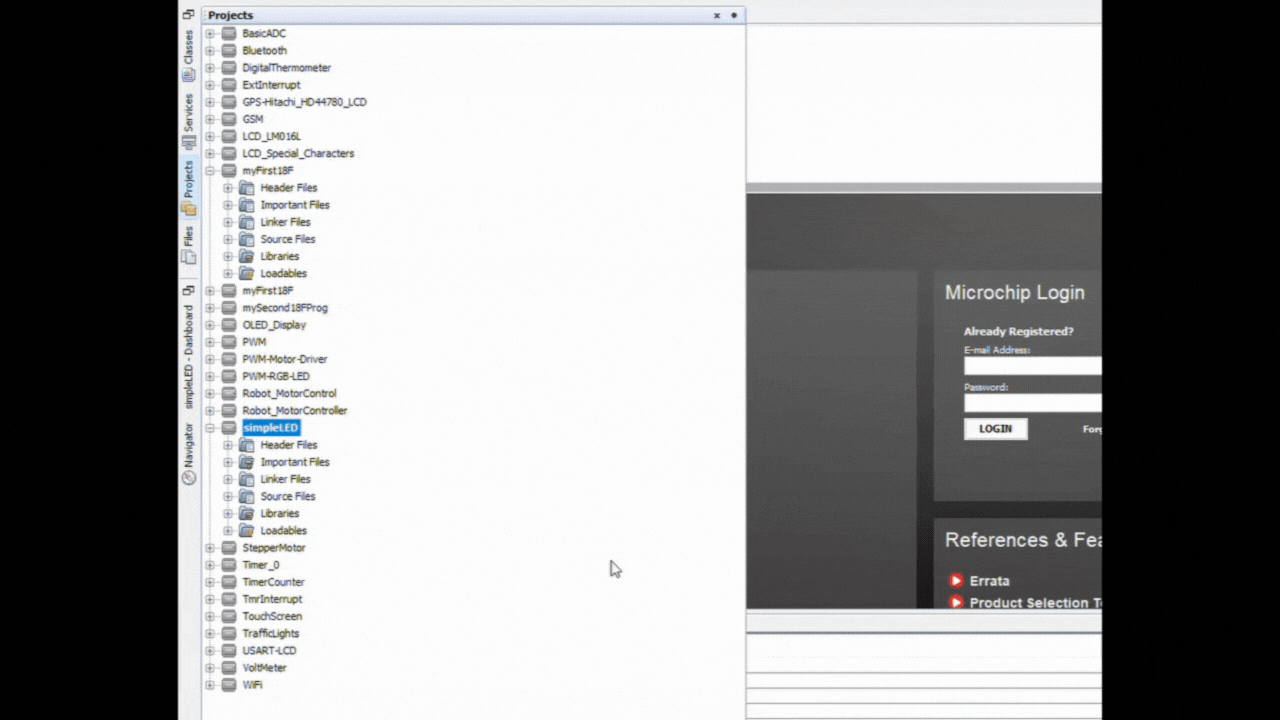The height and width of the screenshot is (720, 1280).
Task: Click the simpleLED Source Files folder icon
Action: point(246,497)
